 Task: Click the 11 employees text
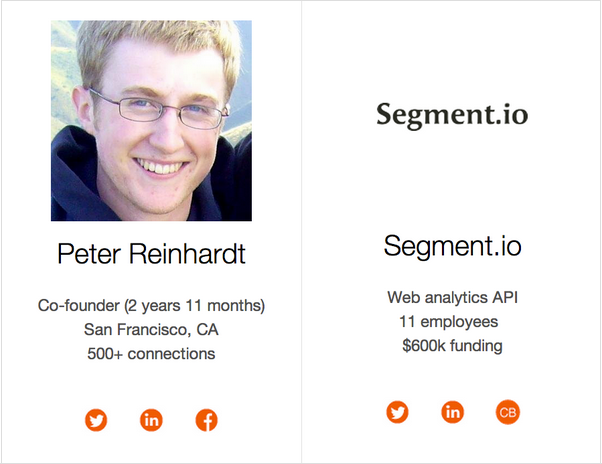click(x=448, y=321)
